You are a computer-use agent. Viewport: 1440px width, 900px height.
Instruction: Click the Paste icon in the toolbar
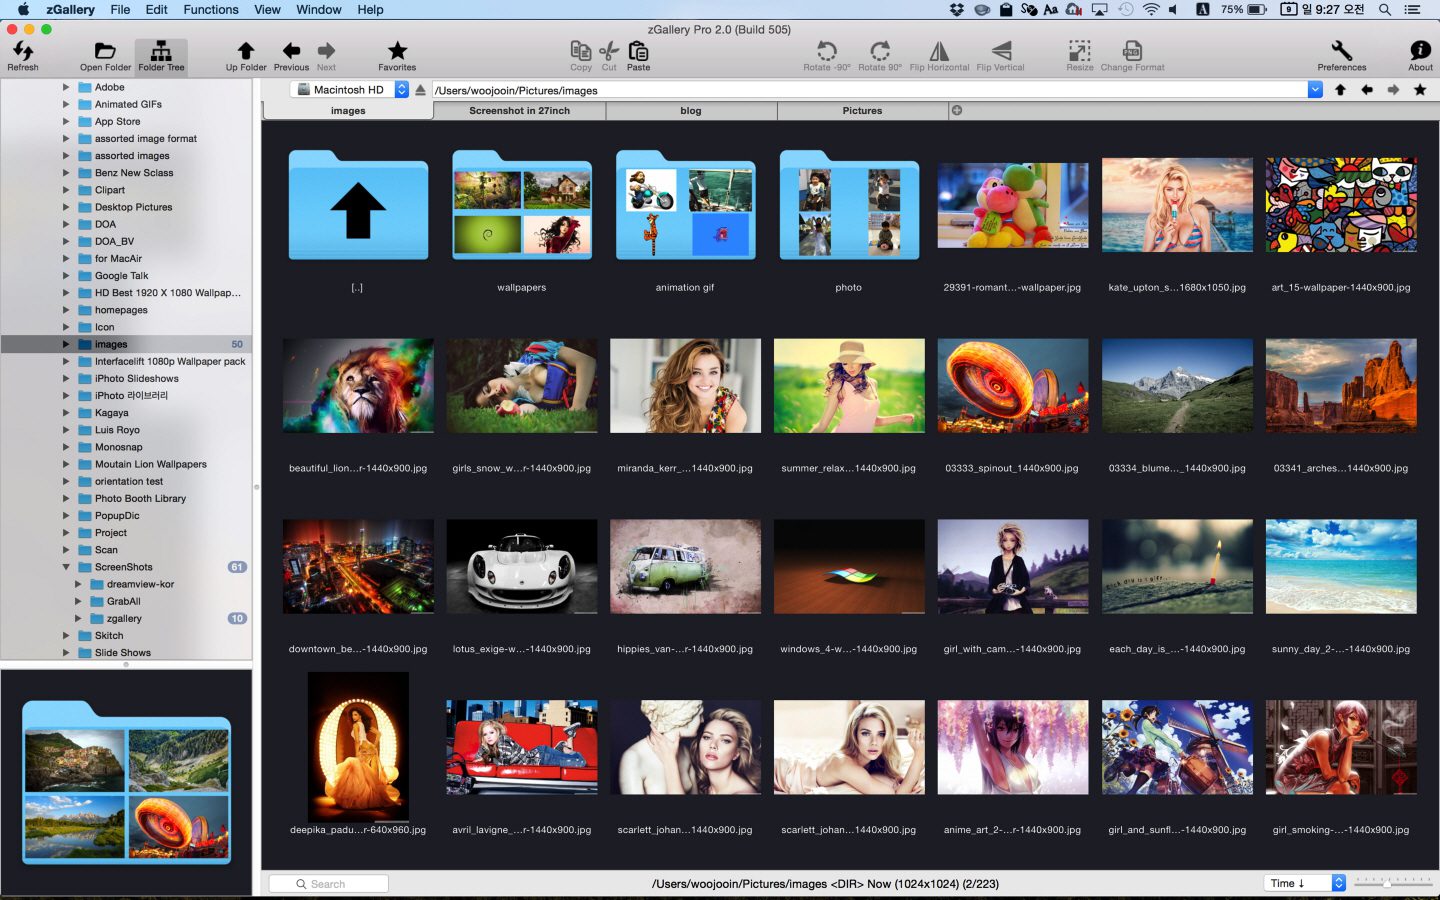(638, 50)
